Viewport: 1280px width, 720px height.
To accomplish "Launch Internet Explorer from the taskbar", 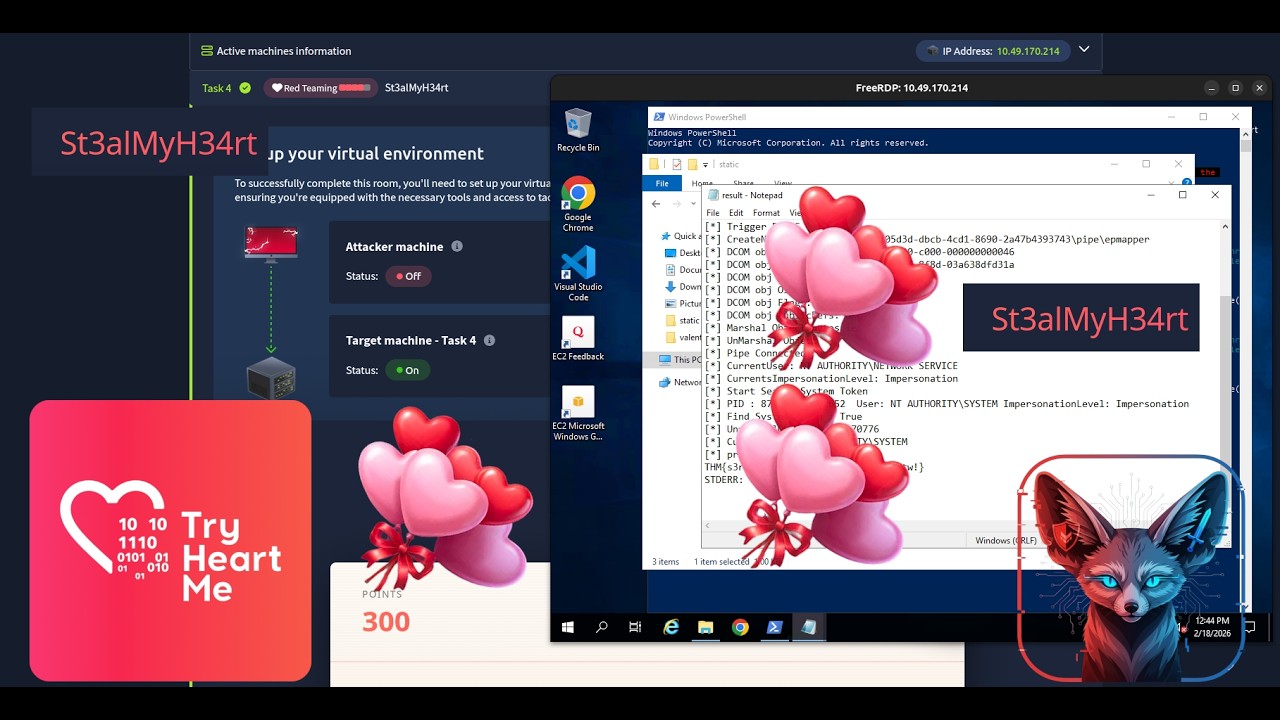I will pyautogui.click(x=671, y=627).
